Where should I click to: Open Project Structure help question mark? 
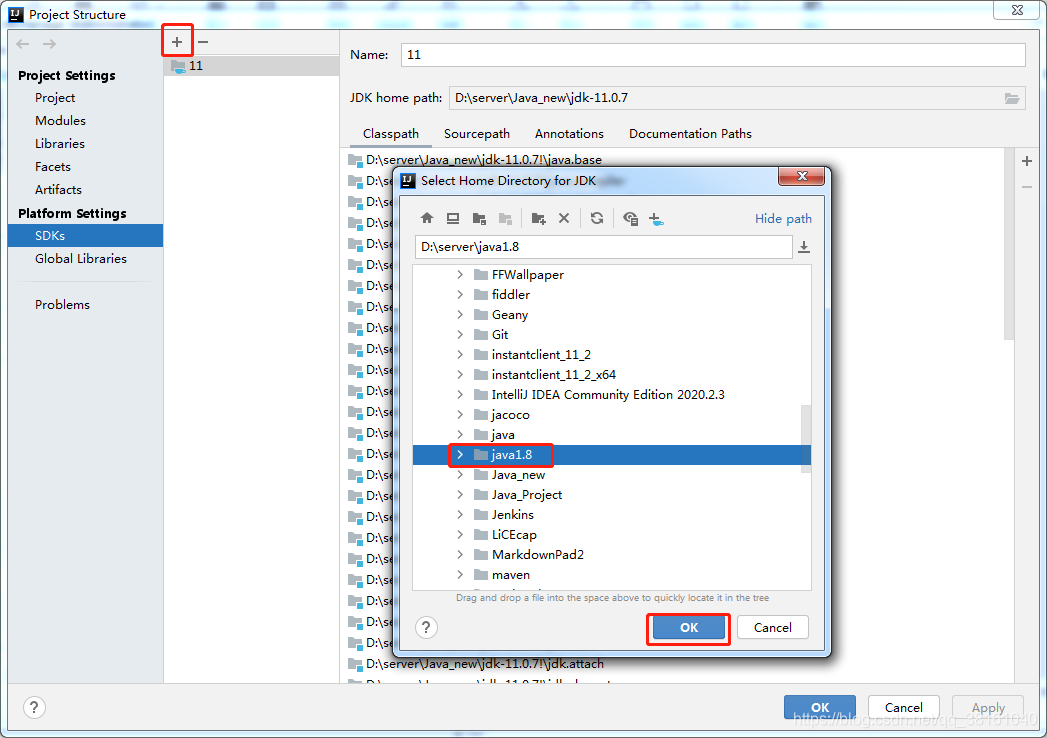point(34,707)
